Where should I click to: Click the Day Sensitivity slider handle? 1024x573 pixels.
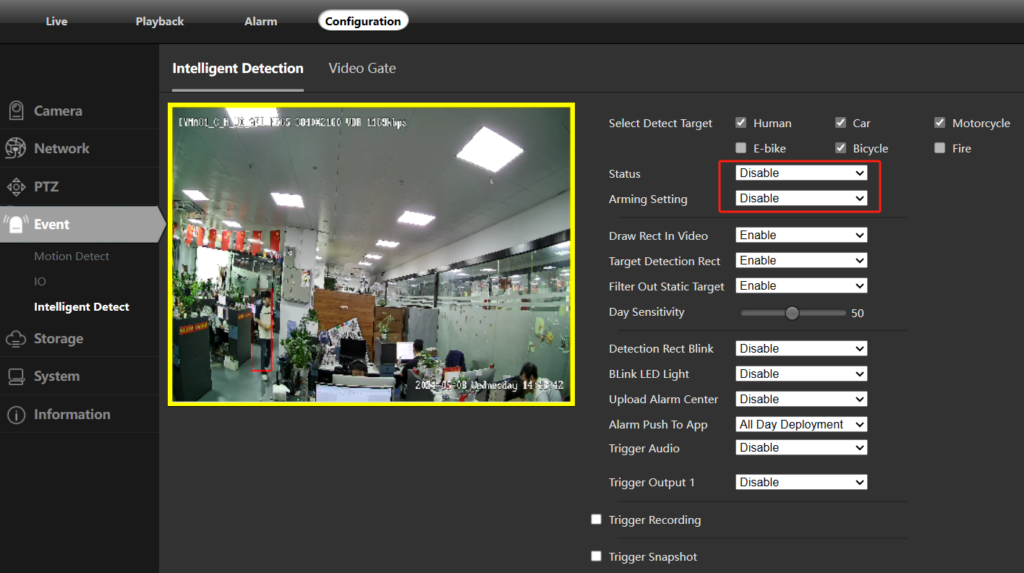tap(792, 313)
